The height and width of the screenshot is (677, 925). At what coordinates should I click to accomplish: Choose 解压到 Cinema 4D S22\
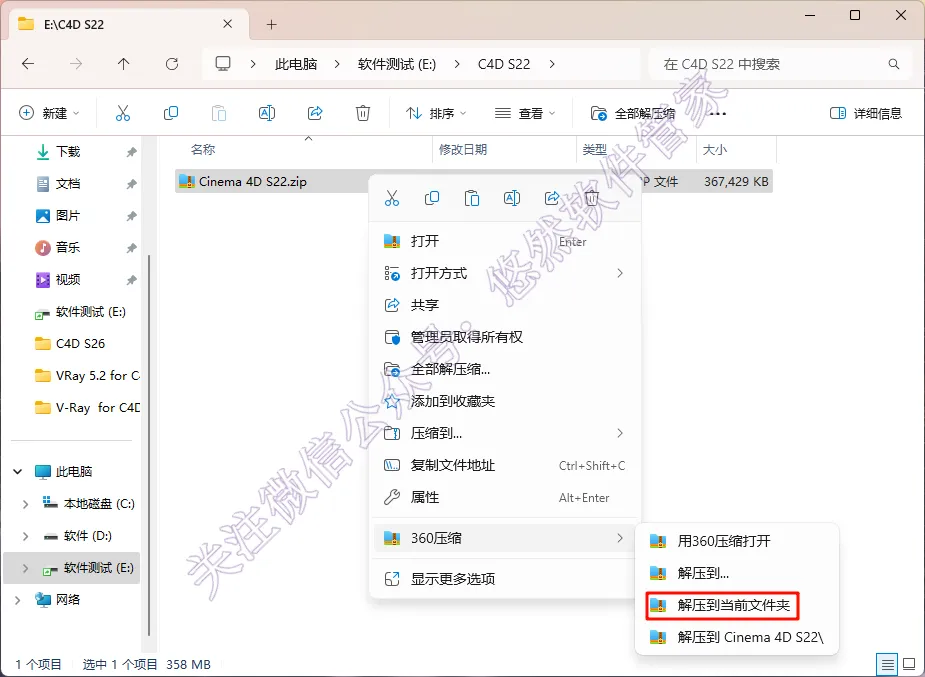click(737, 637)
